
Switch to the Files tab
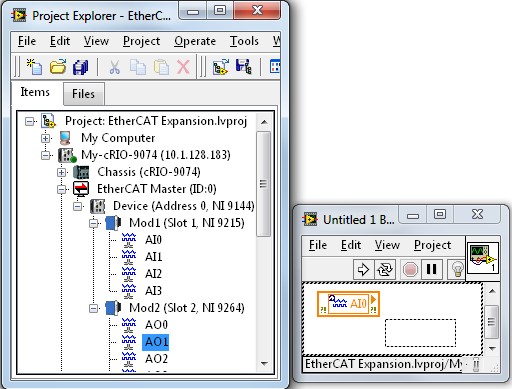pos(84,94)
